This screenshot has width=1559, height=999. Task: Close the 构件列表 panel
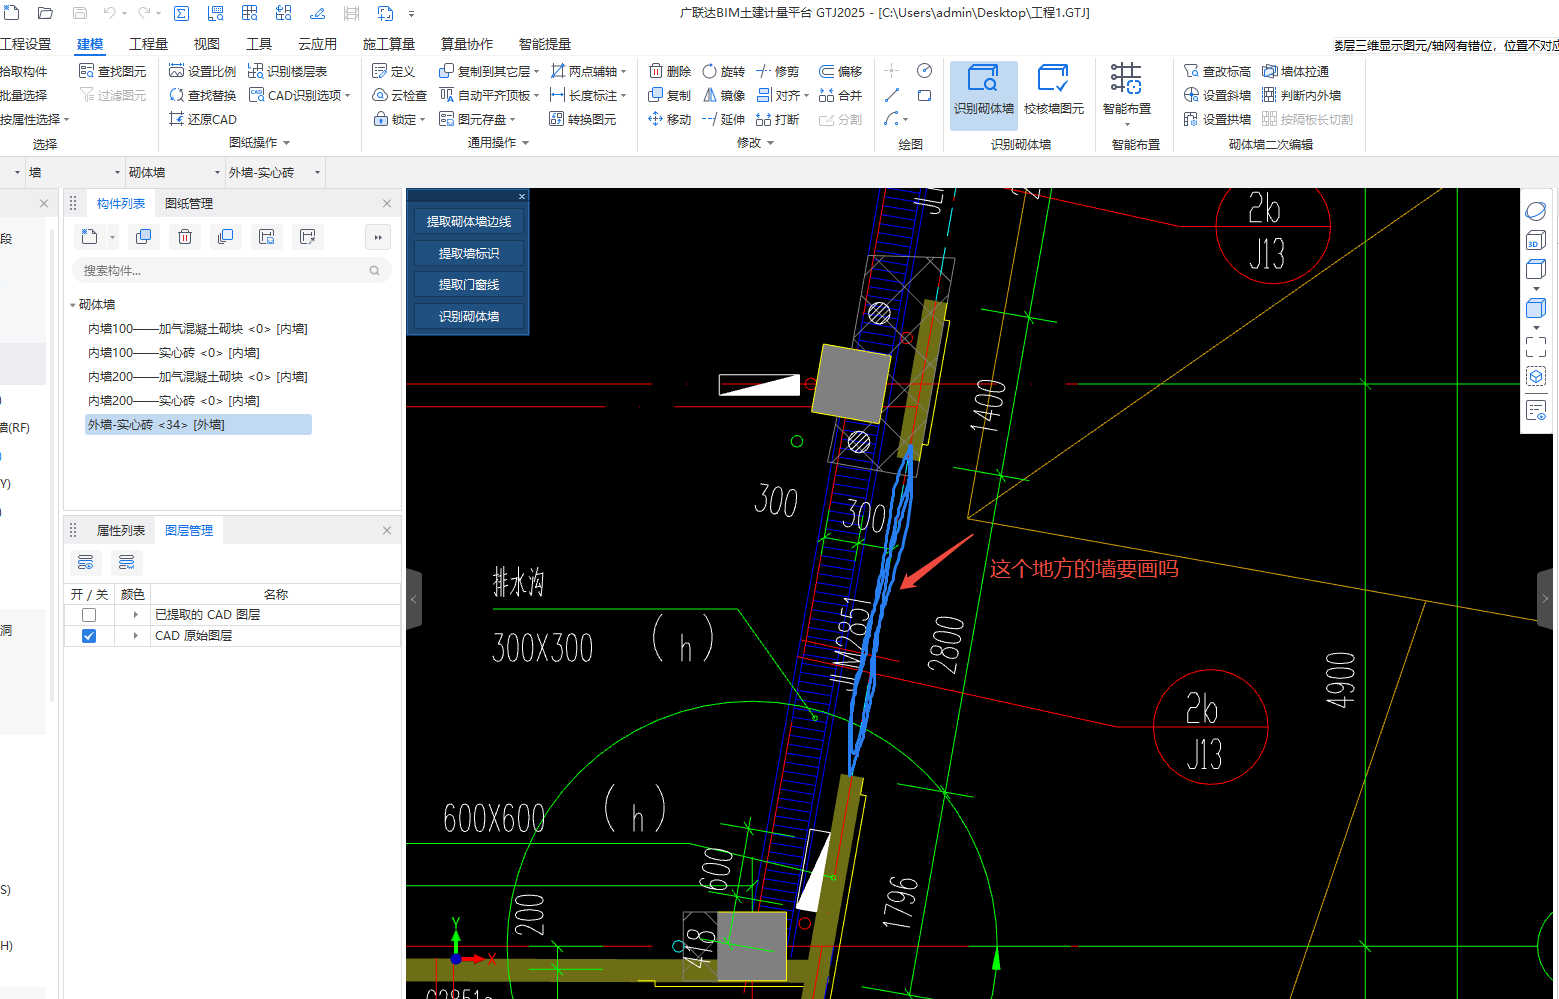tap(387, 203)
